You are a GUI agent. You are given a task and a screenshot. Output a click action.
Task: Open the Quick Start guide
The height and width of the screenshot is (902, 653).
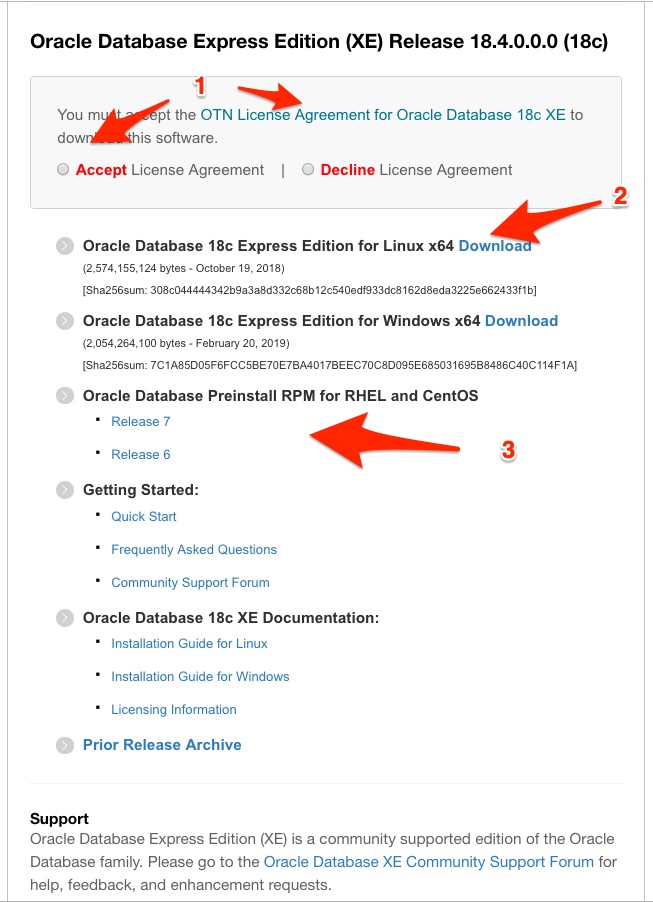[x=144, y=516]
